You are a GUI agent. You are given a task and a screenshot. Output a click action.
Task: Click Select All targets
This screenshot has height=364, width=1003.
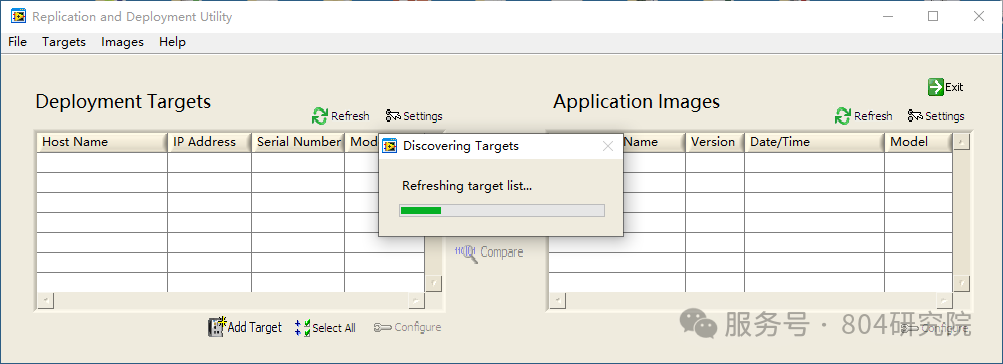click(x=325, y=328)
